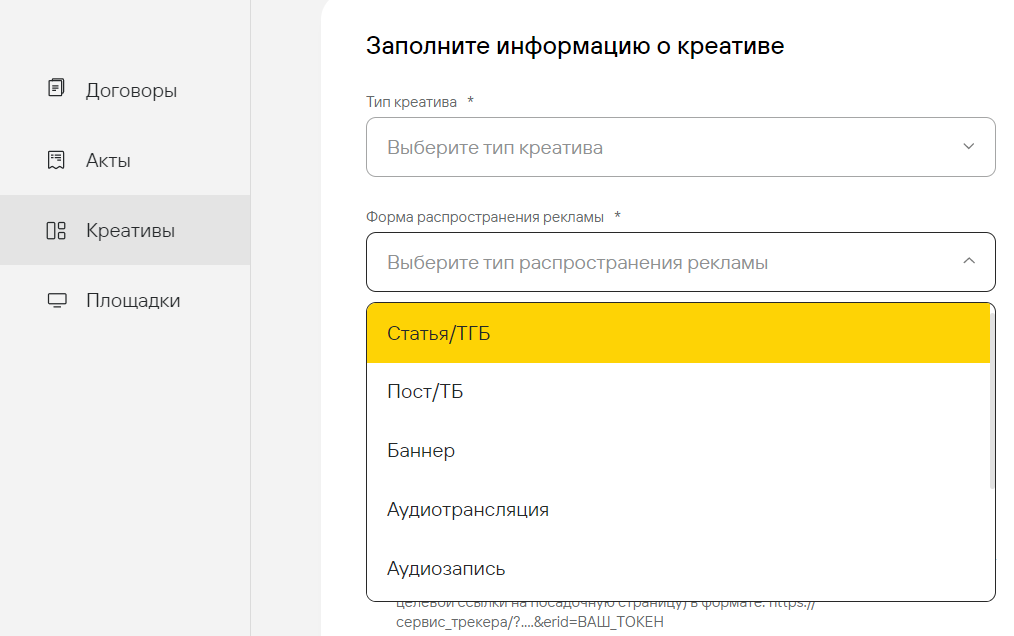
Task: Click the Акты receipt icon
Action: pos(56,160)
